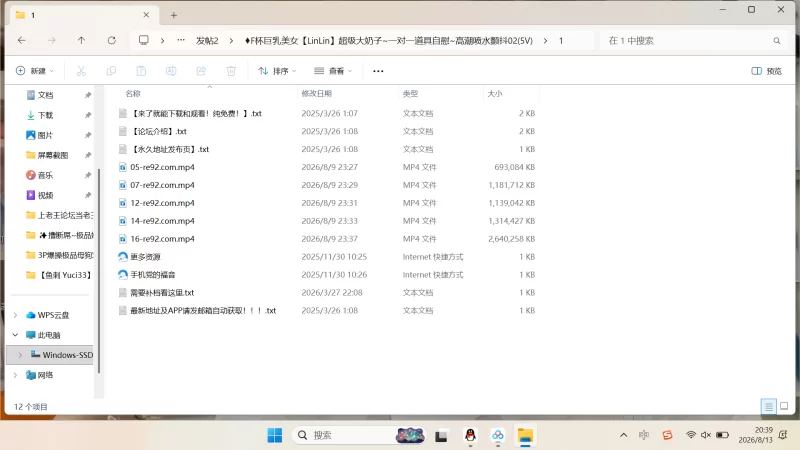Click the Rename toolbar icon
The width and height of the screenshot is (800, 450).
(171, 71)
